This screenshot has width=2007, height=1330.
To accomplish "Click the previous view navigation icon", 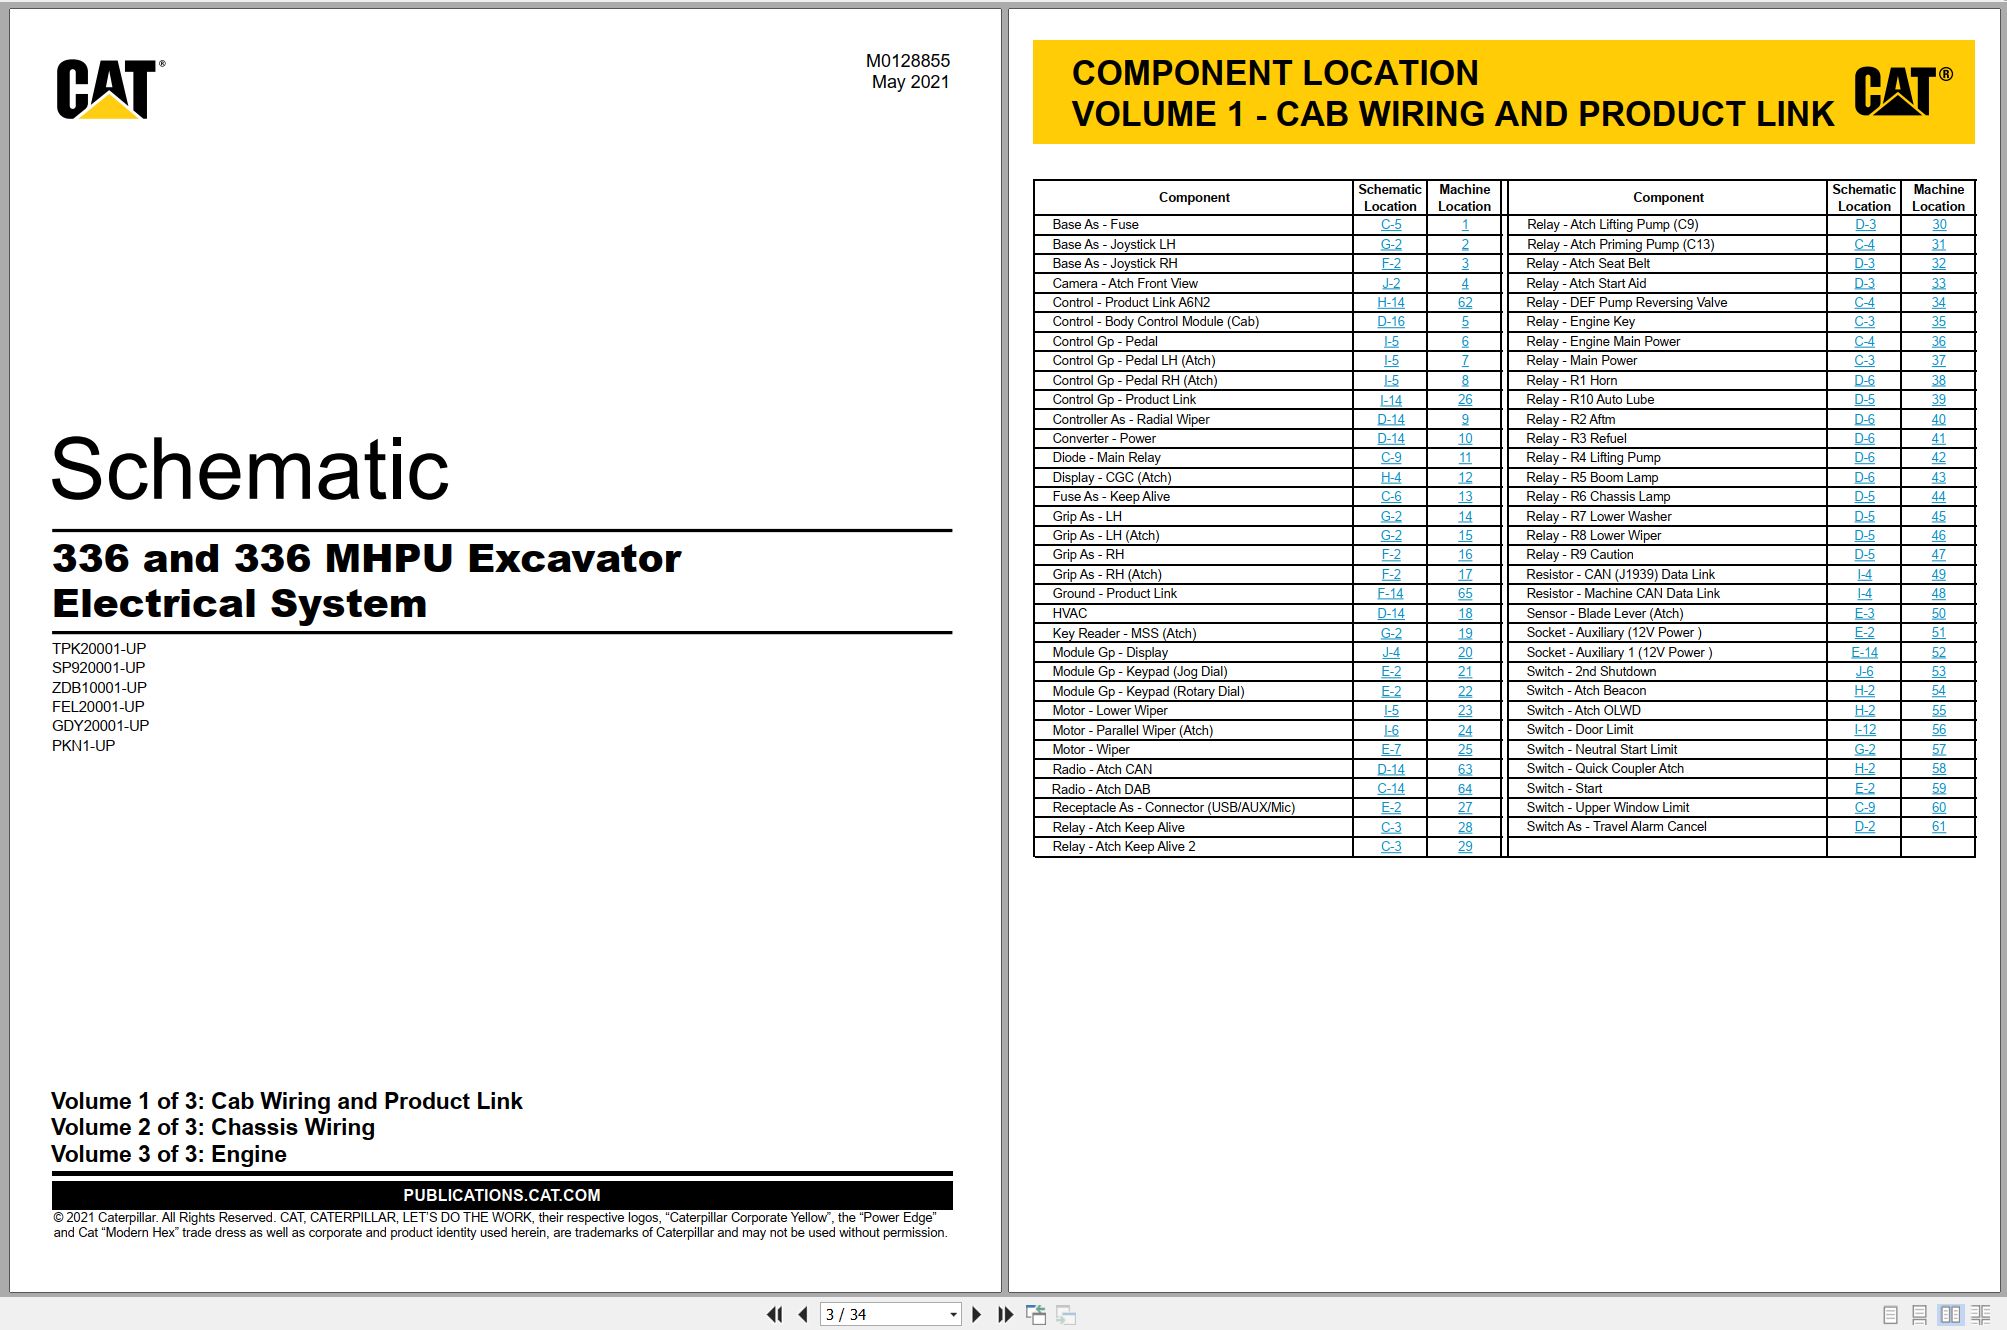I will (x=1036, y=1314).
